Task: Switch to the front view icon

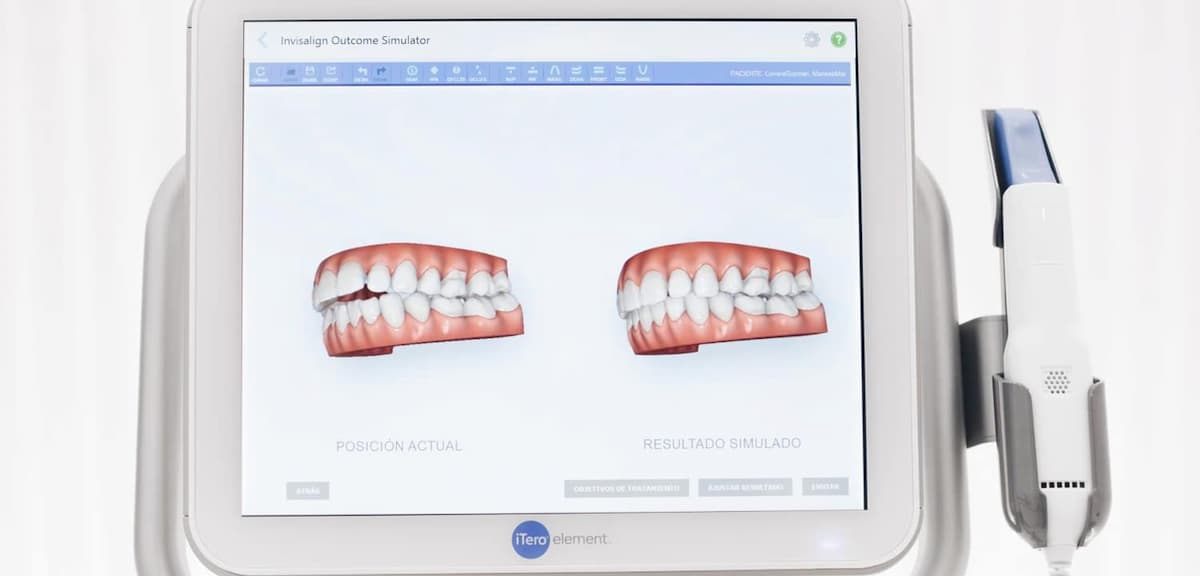Action: (x=598, y=73)
